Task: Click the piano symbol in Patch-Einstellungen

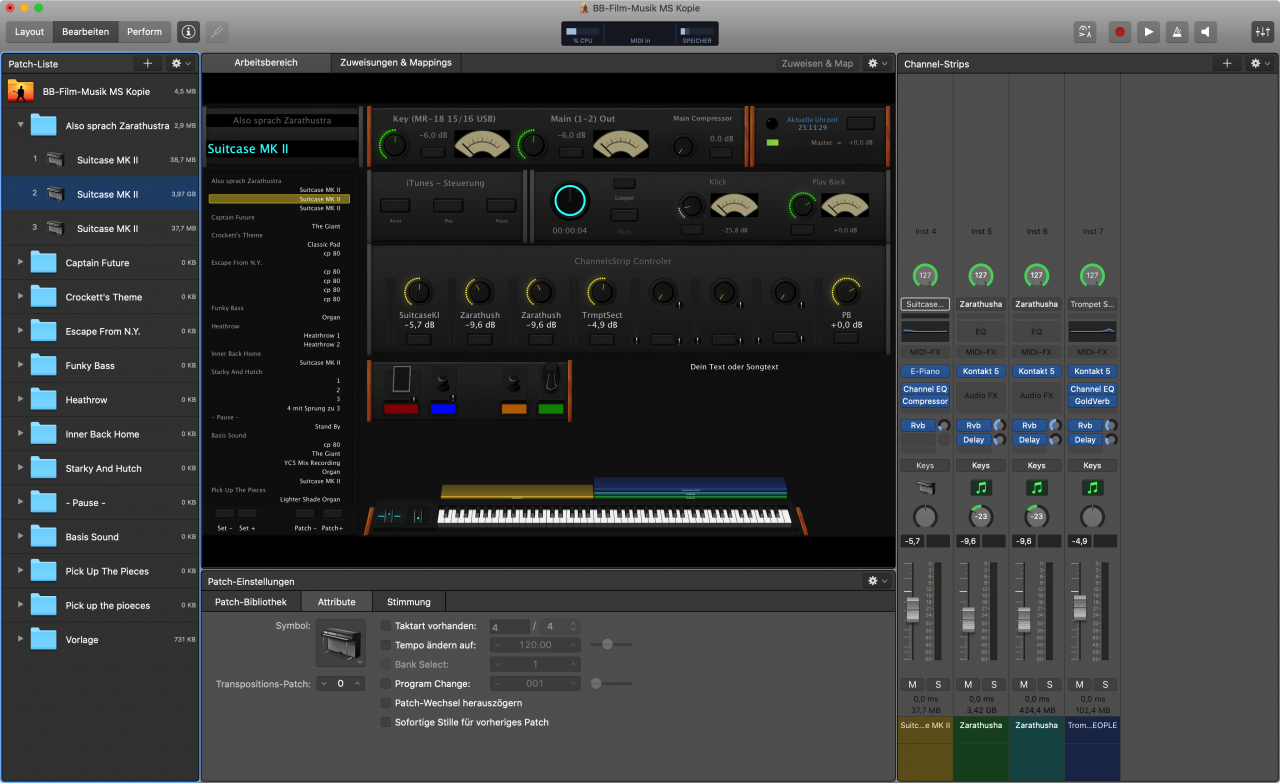Action: (x=340, y=642)
